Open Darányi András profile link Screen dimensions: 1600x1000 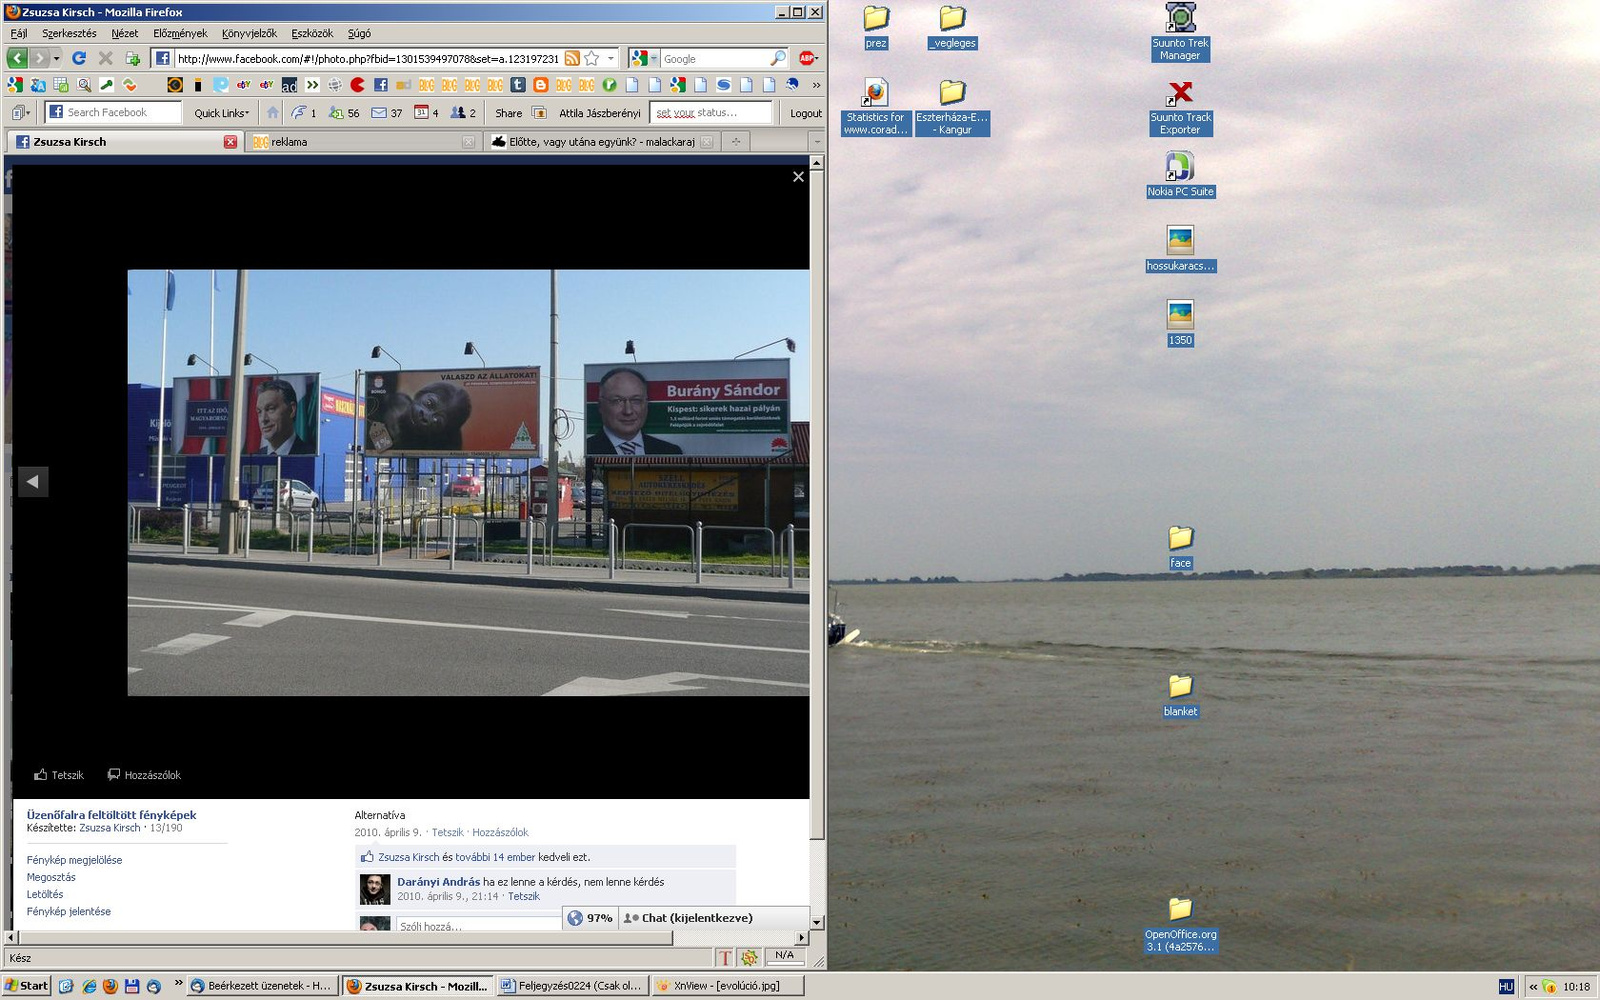439,882
